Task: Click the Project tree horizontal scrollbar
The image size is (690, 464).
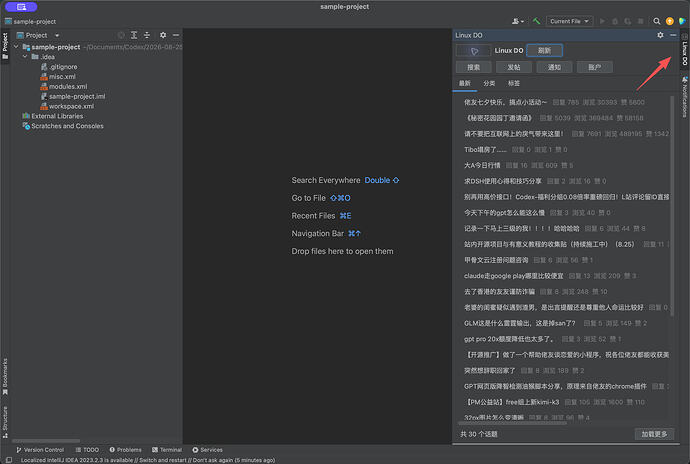Action: [46, 440]
